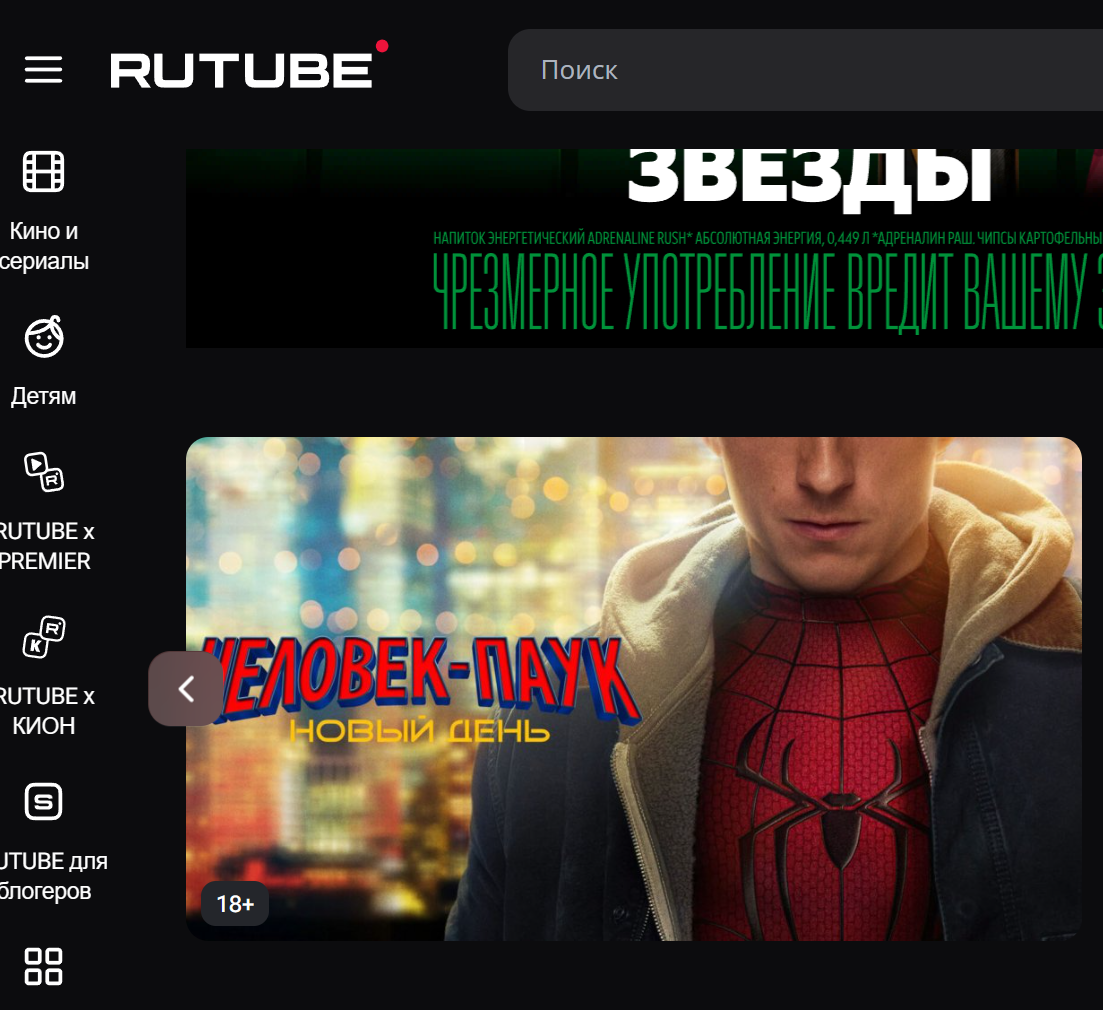
Task: Open the Adrenaline Rush ad banner
Action: coord(644,248)
